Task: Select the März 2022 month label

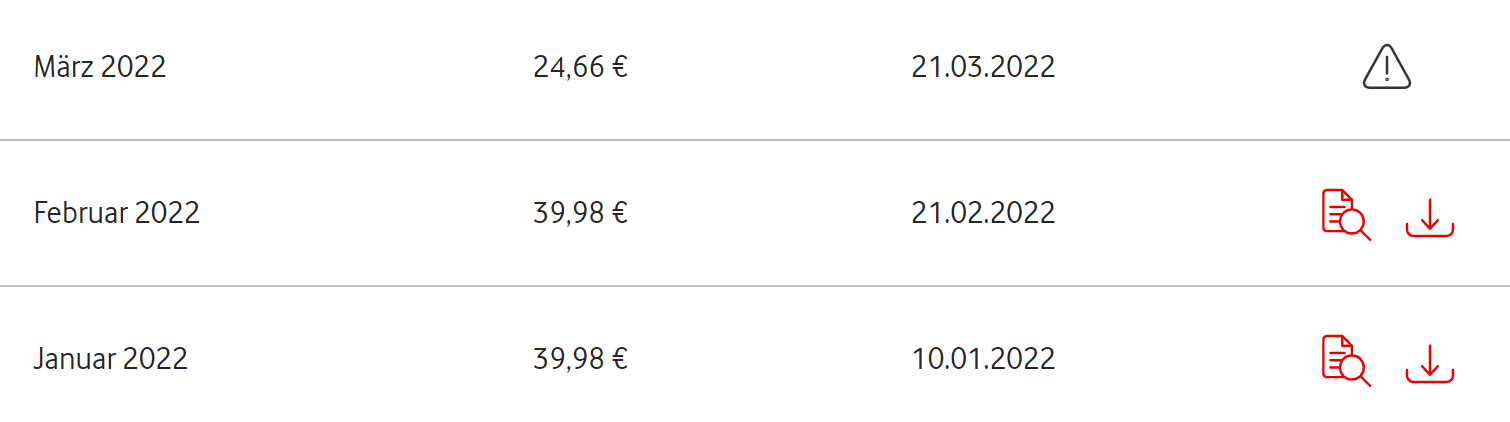Action: 100,67
